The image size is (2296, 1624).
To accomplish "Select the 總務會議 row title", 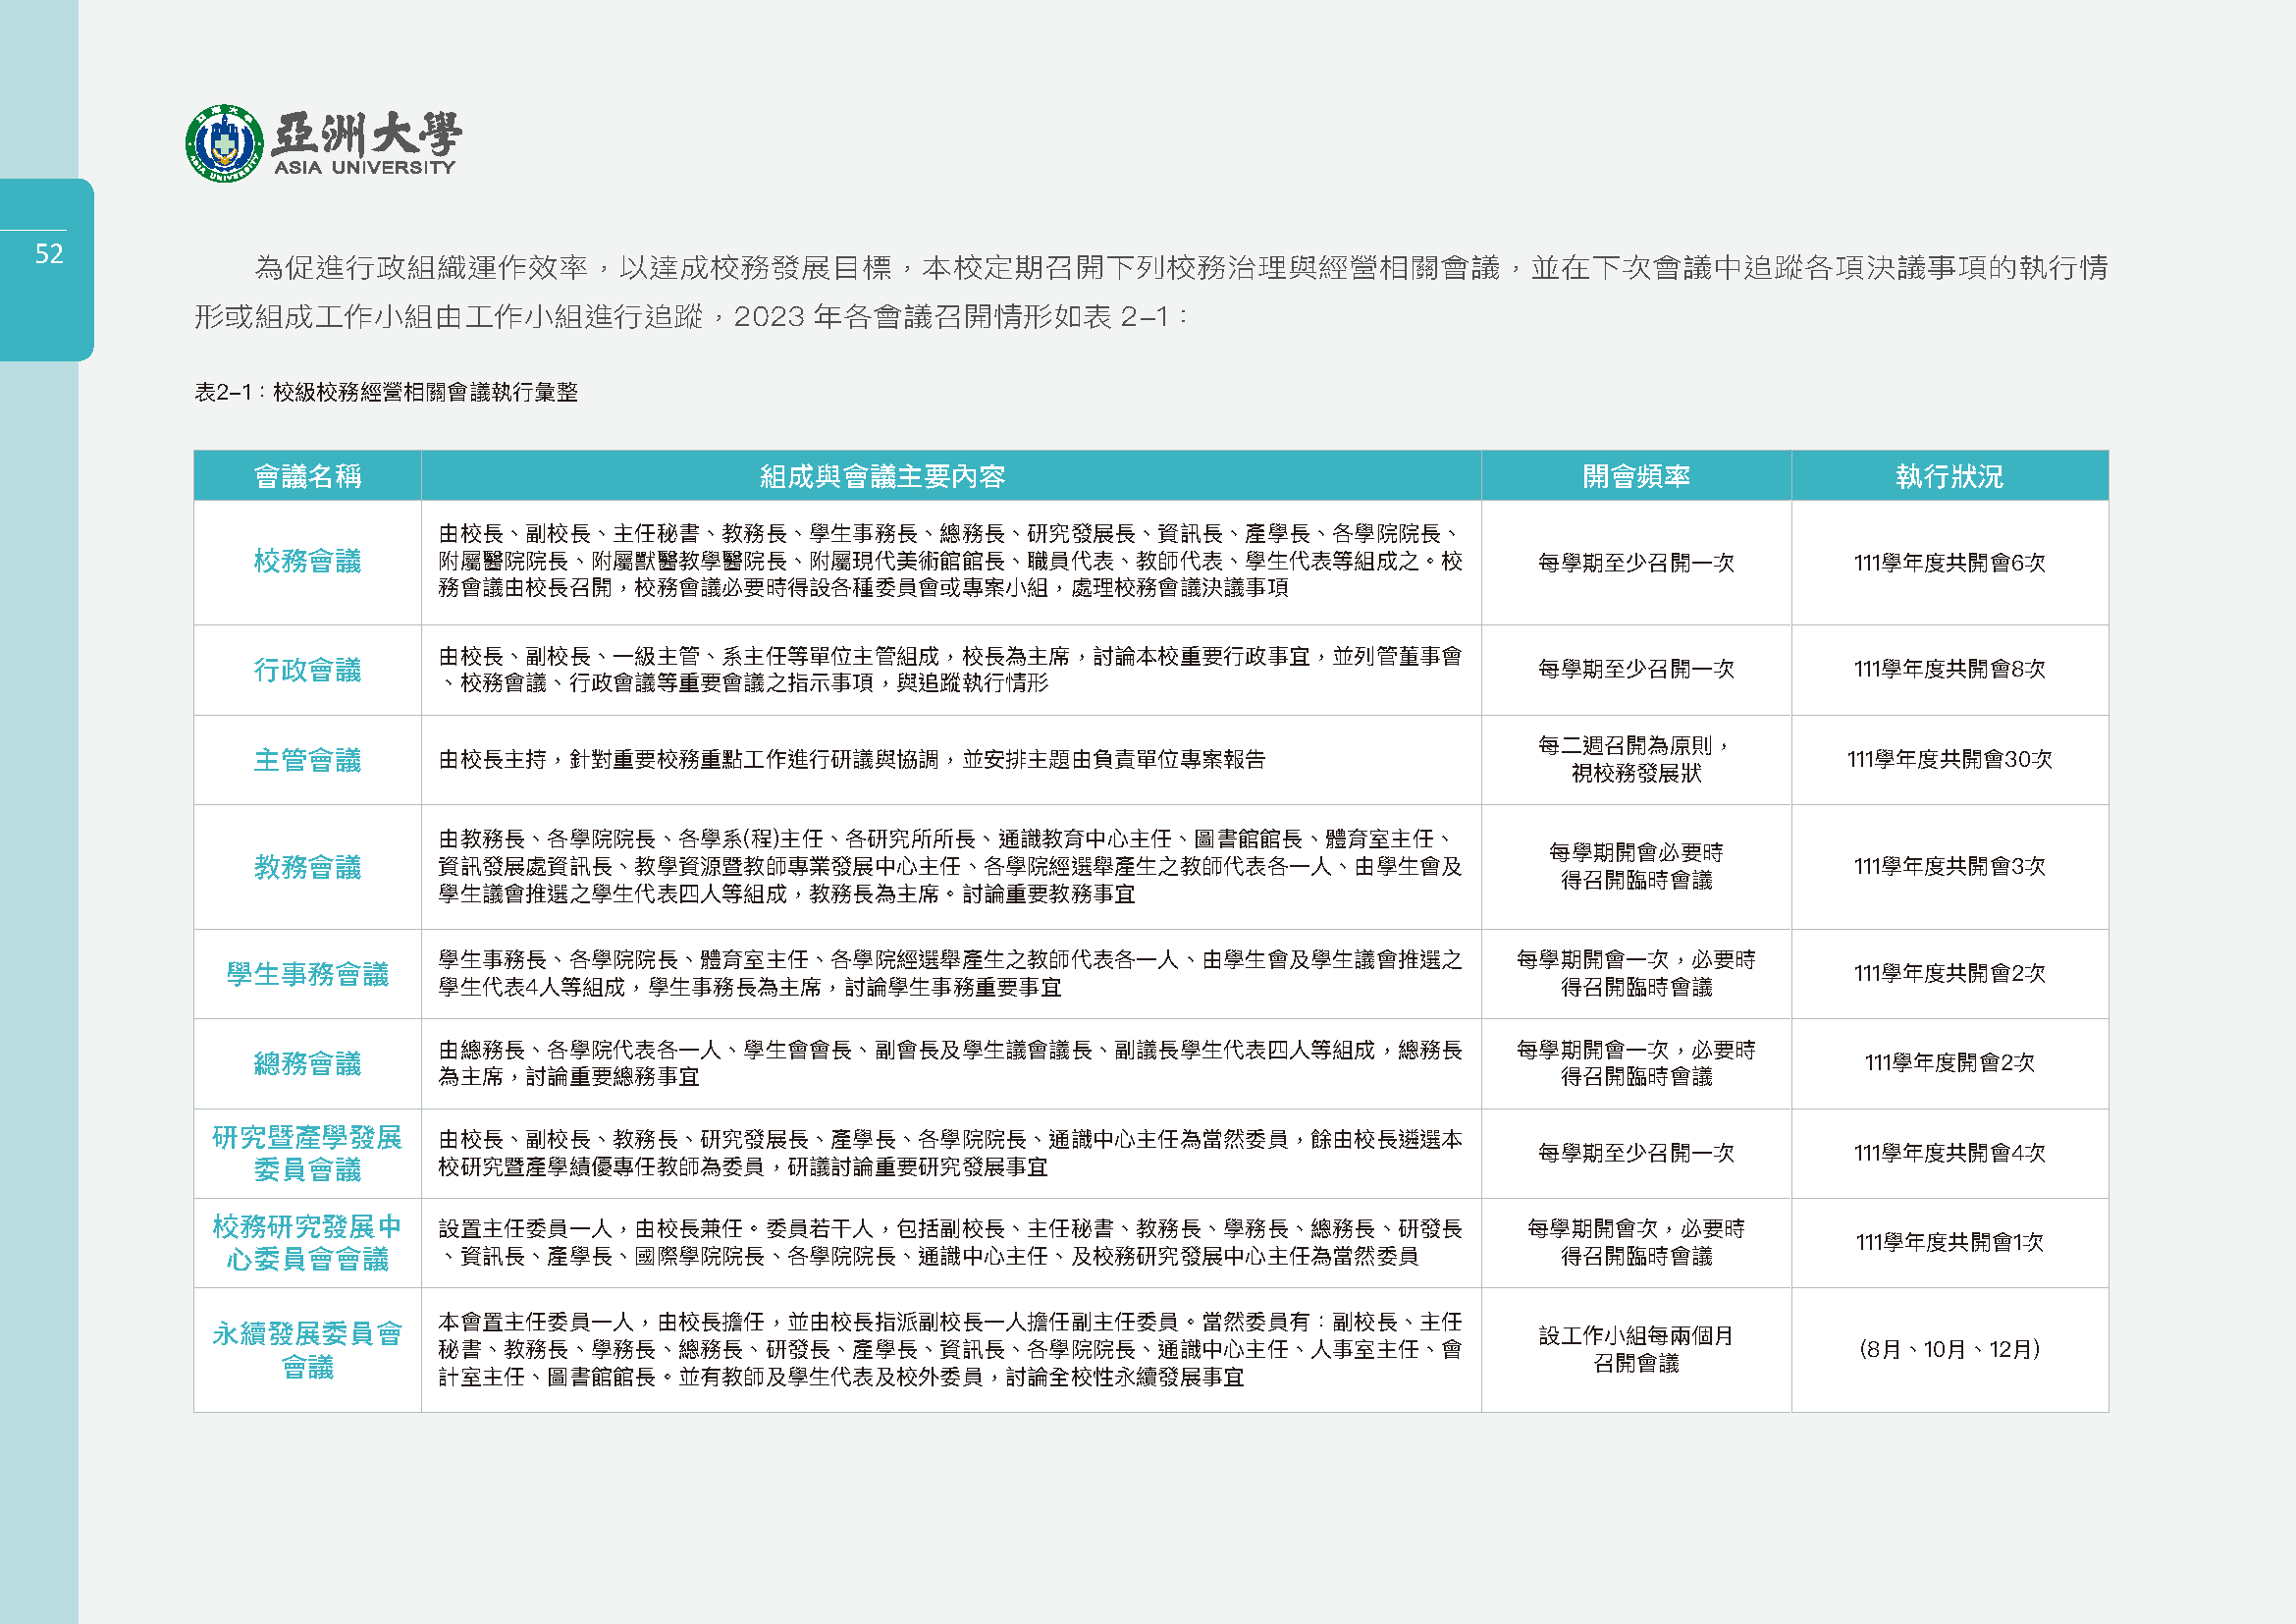I will [307, 1063].
